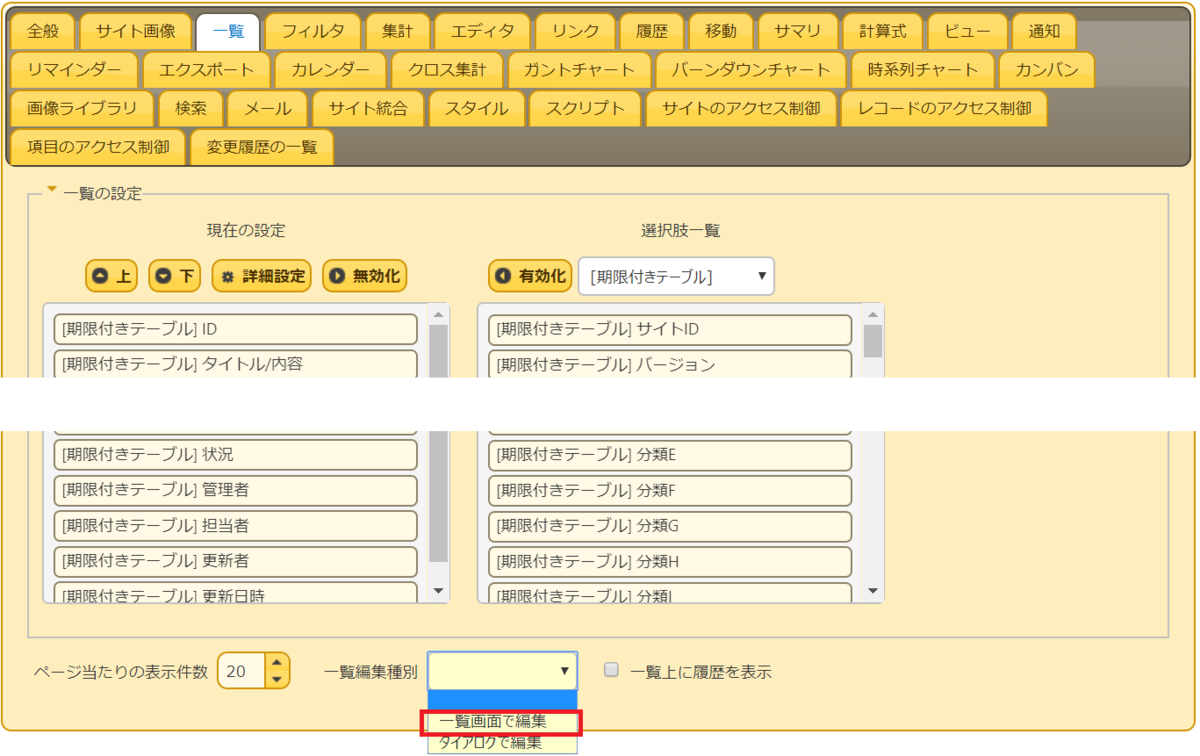Screen dimensions: 1200x756
Task: Select [期限付きテーブル] ID in current settings
Action: click(x=235, y=329)
